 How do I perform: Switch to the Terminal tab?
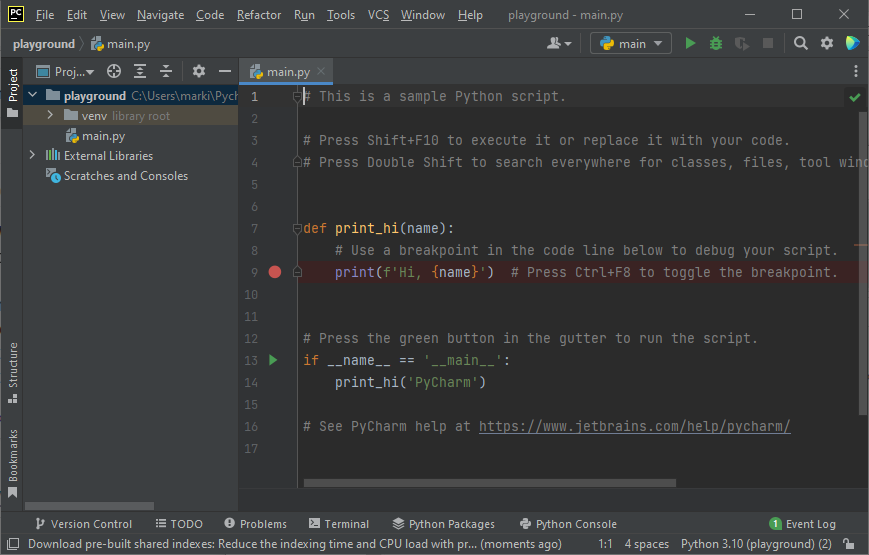339,524
